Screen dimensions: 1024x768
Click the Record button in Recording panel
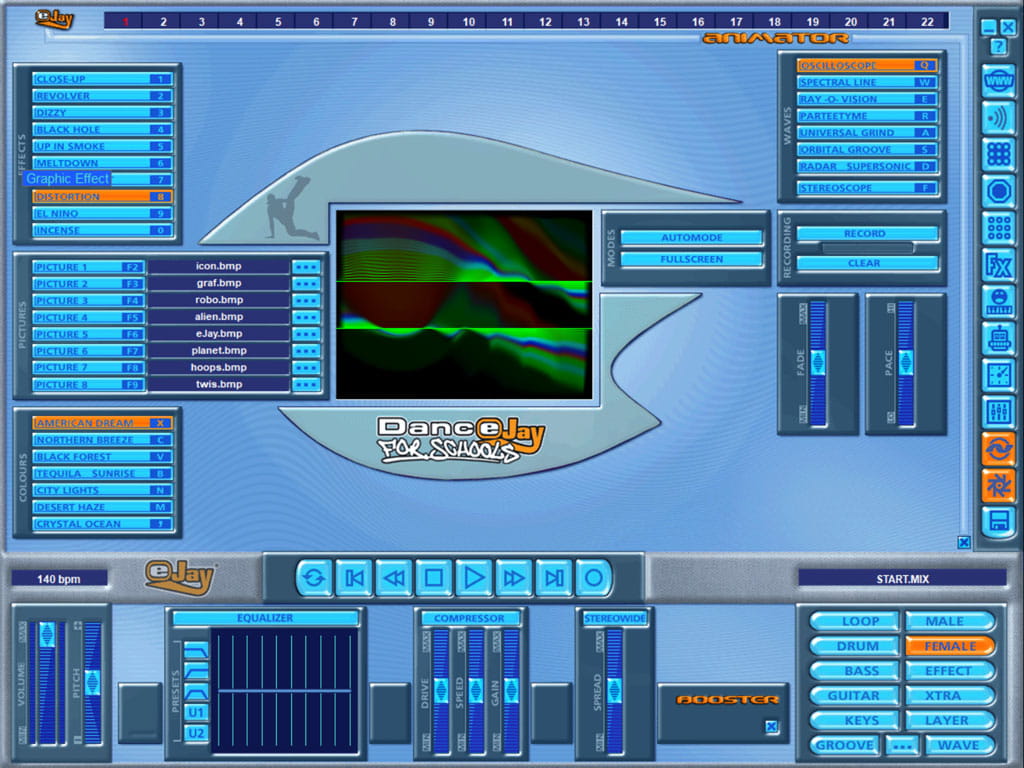865,233
